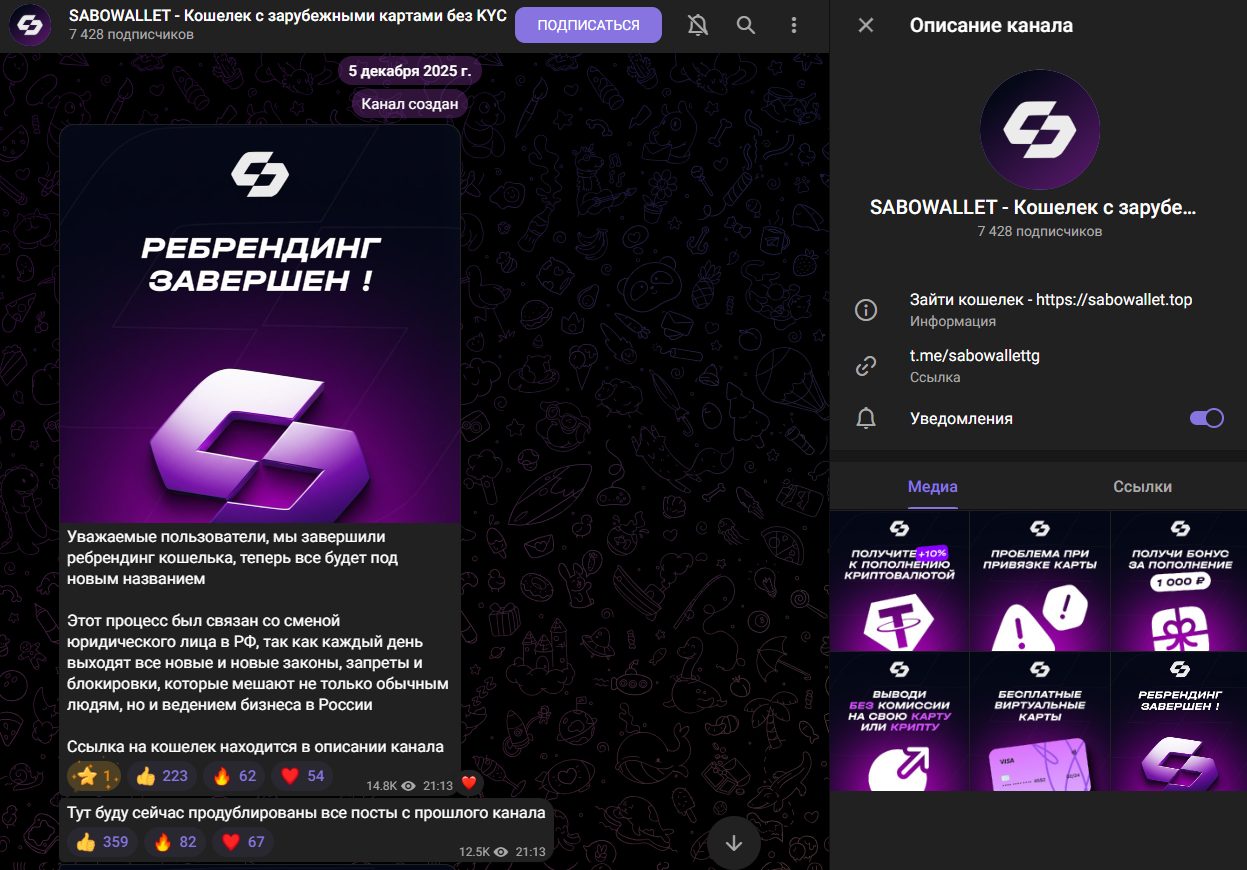
Task: Click the SABOWALLET channel avatar in header
Action: [31, 25]
